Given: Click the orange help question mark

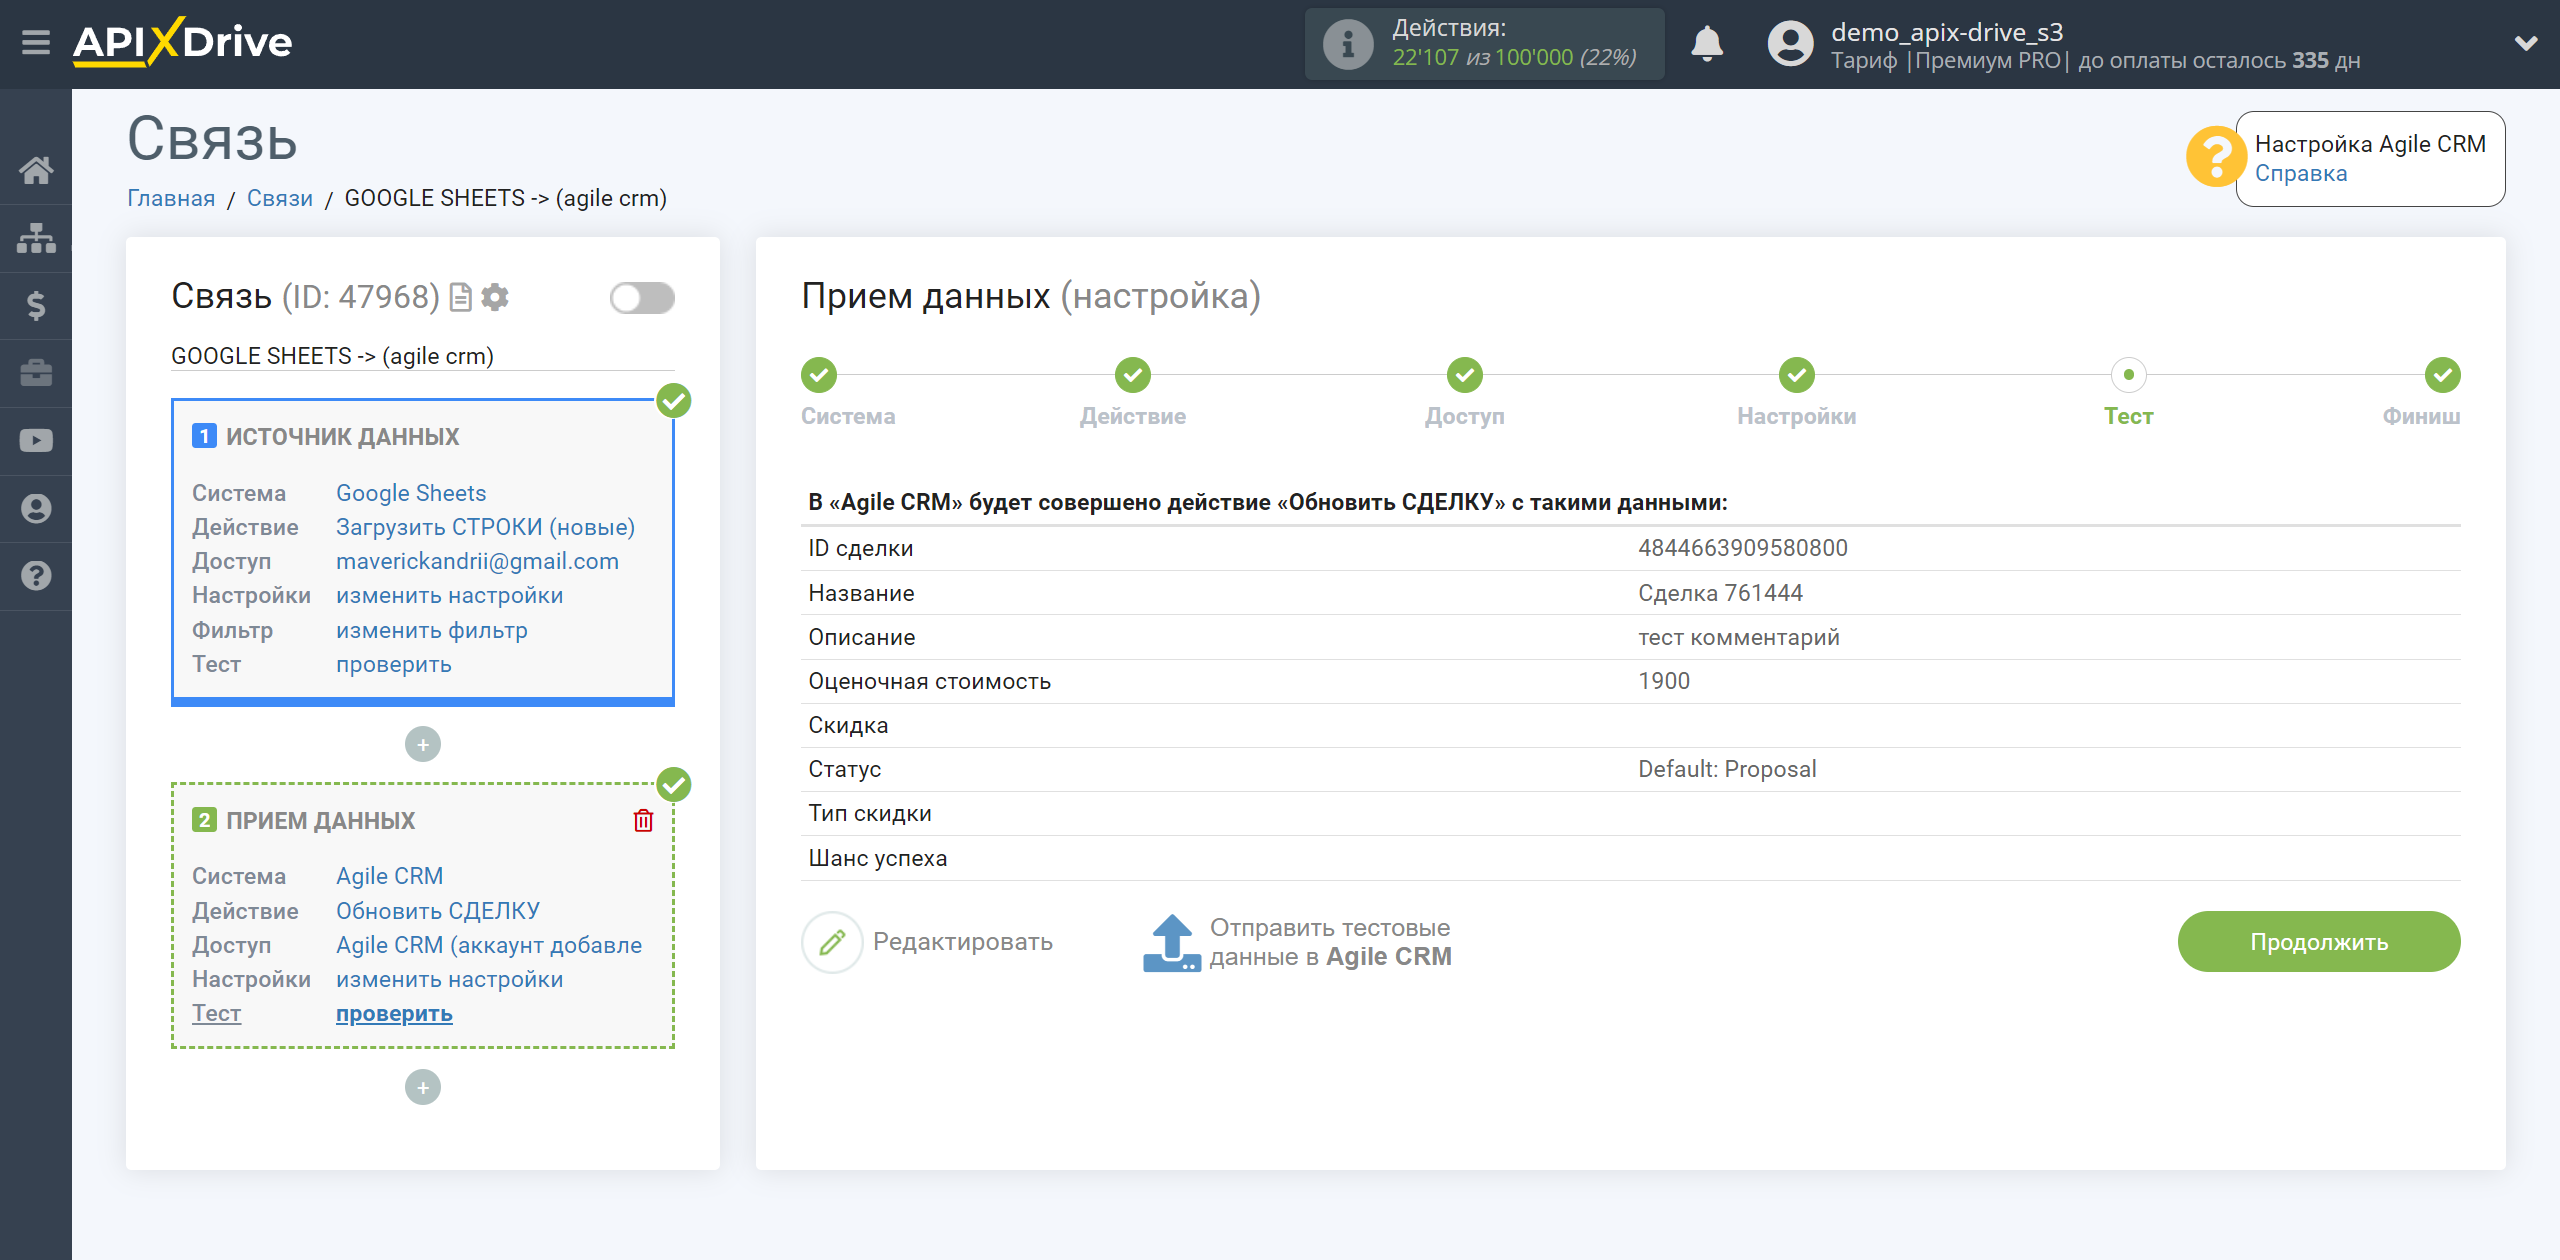Looking at the screenshot, I should (2215, 156).
